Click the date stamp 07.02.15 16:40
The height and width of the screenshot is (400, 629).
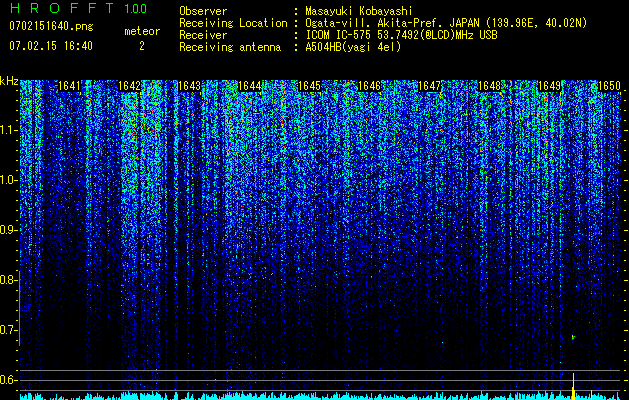[x=51, y=46]
